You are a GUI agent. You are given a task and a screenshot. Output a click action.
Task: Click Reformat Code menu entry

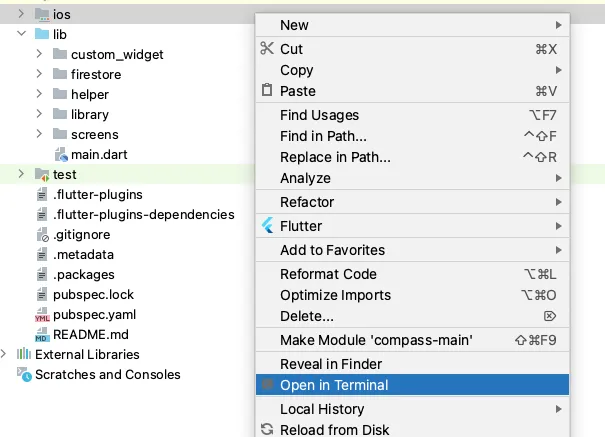(328, 274)
